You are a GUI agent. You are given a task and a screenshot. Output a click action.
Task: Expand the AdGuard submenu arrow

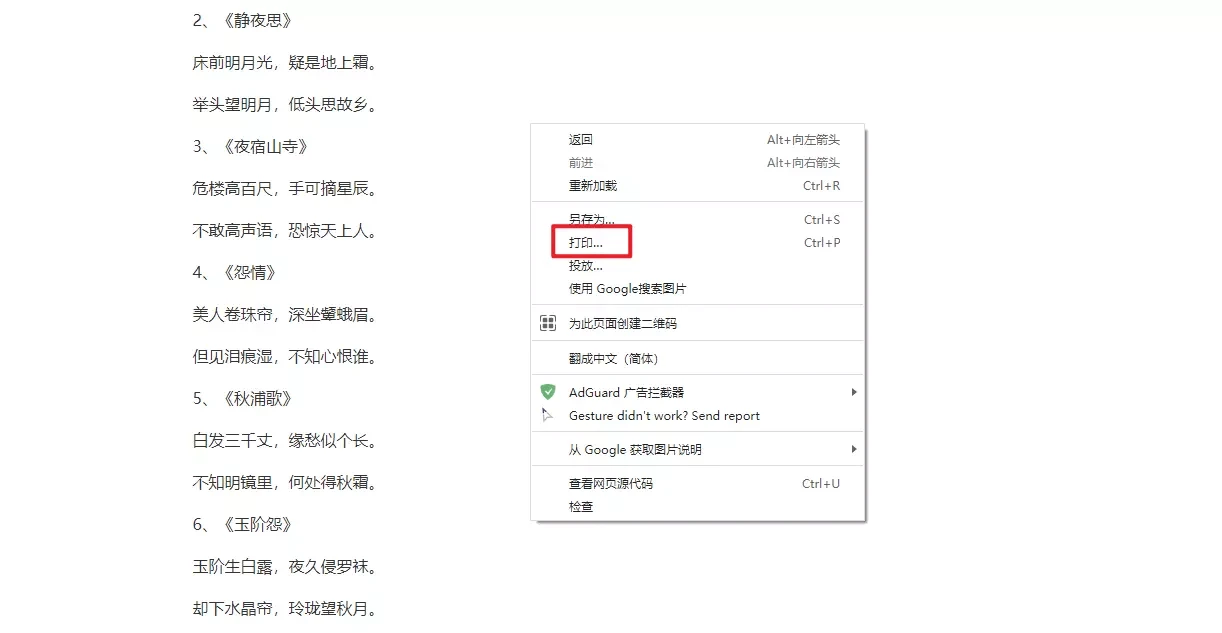[854, 392]
